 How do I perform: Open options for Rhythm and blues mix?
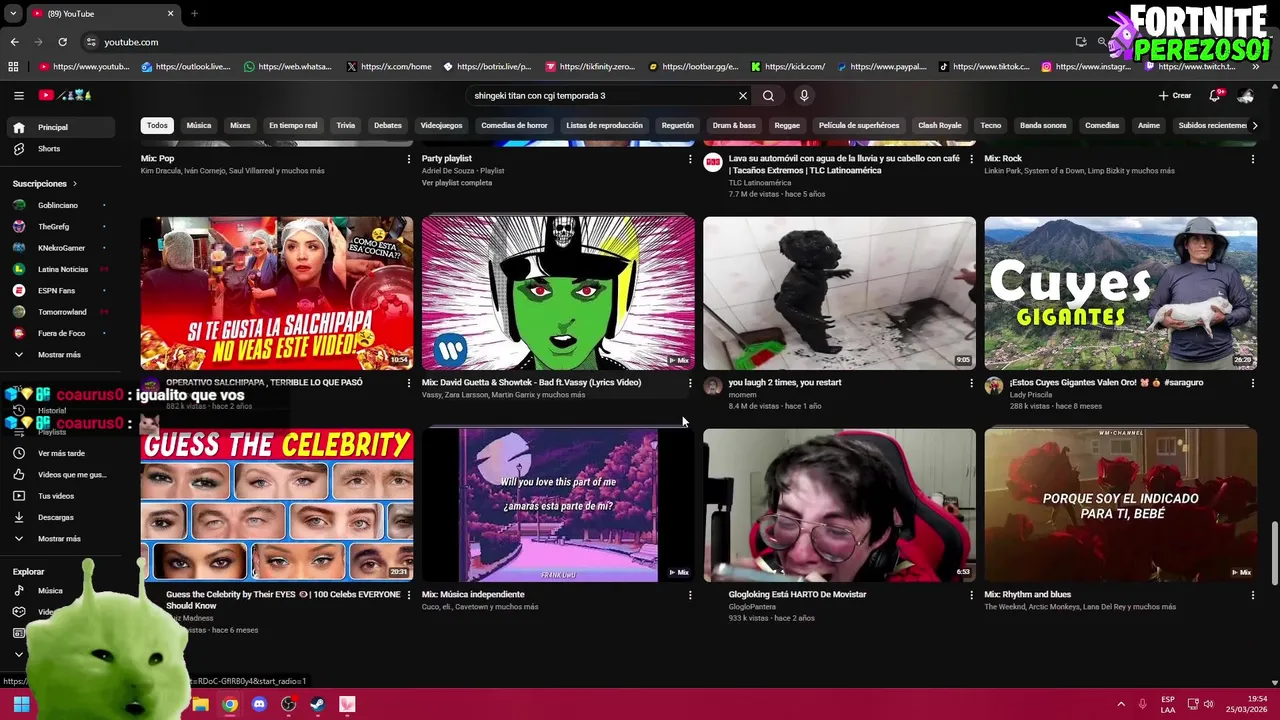coord(1252,595)
